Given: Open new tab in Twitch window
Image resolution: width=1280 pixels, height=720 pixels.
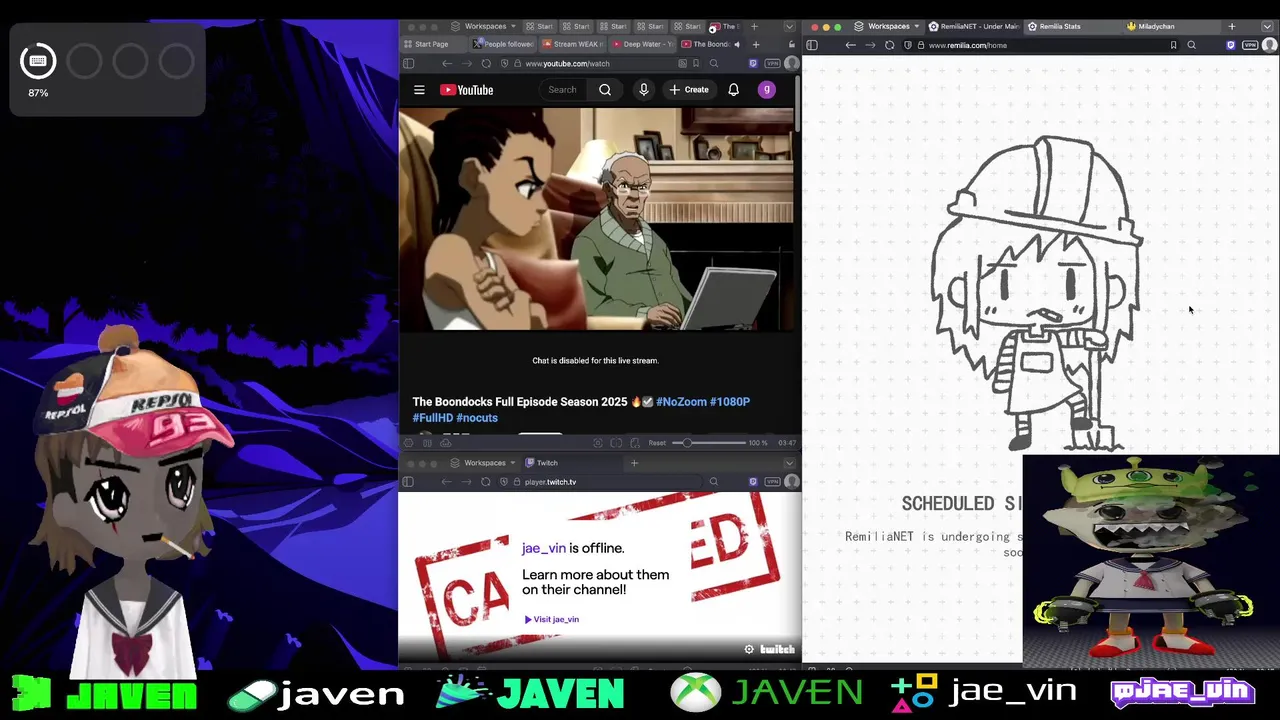Looking at the screenshot, I should point(634,463).
